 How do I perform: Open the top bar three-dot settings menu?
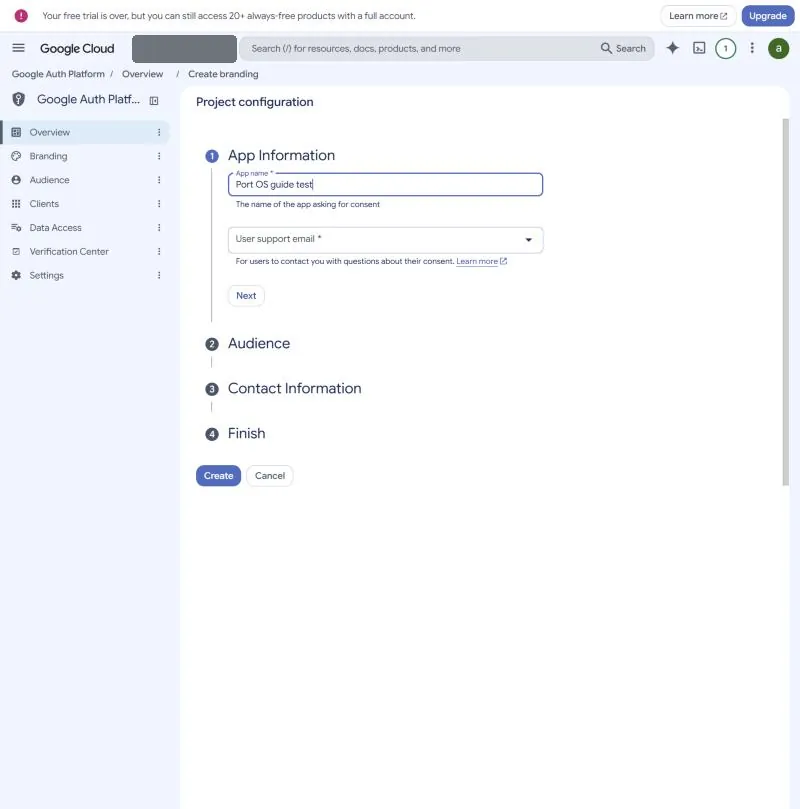[x=752, y=48]
